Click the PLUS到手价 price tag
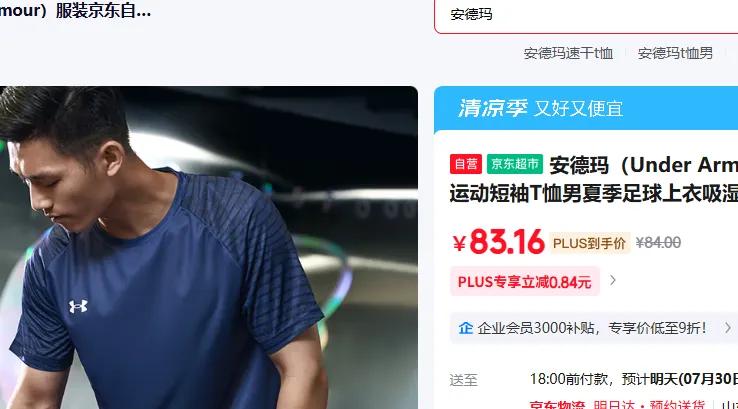738x409 pixels. coord(589,243)
